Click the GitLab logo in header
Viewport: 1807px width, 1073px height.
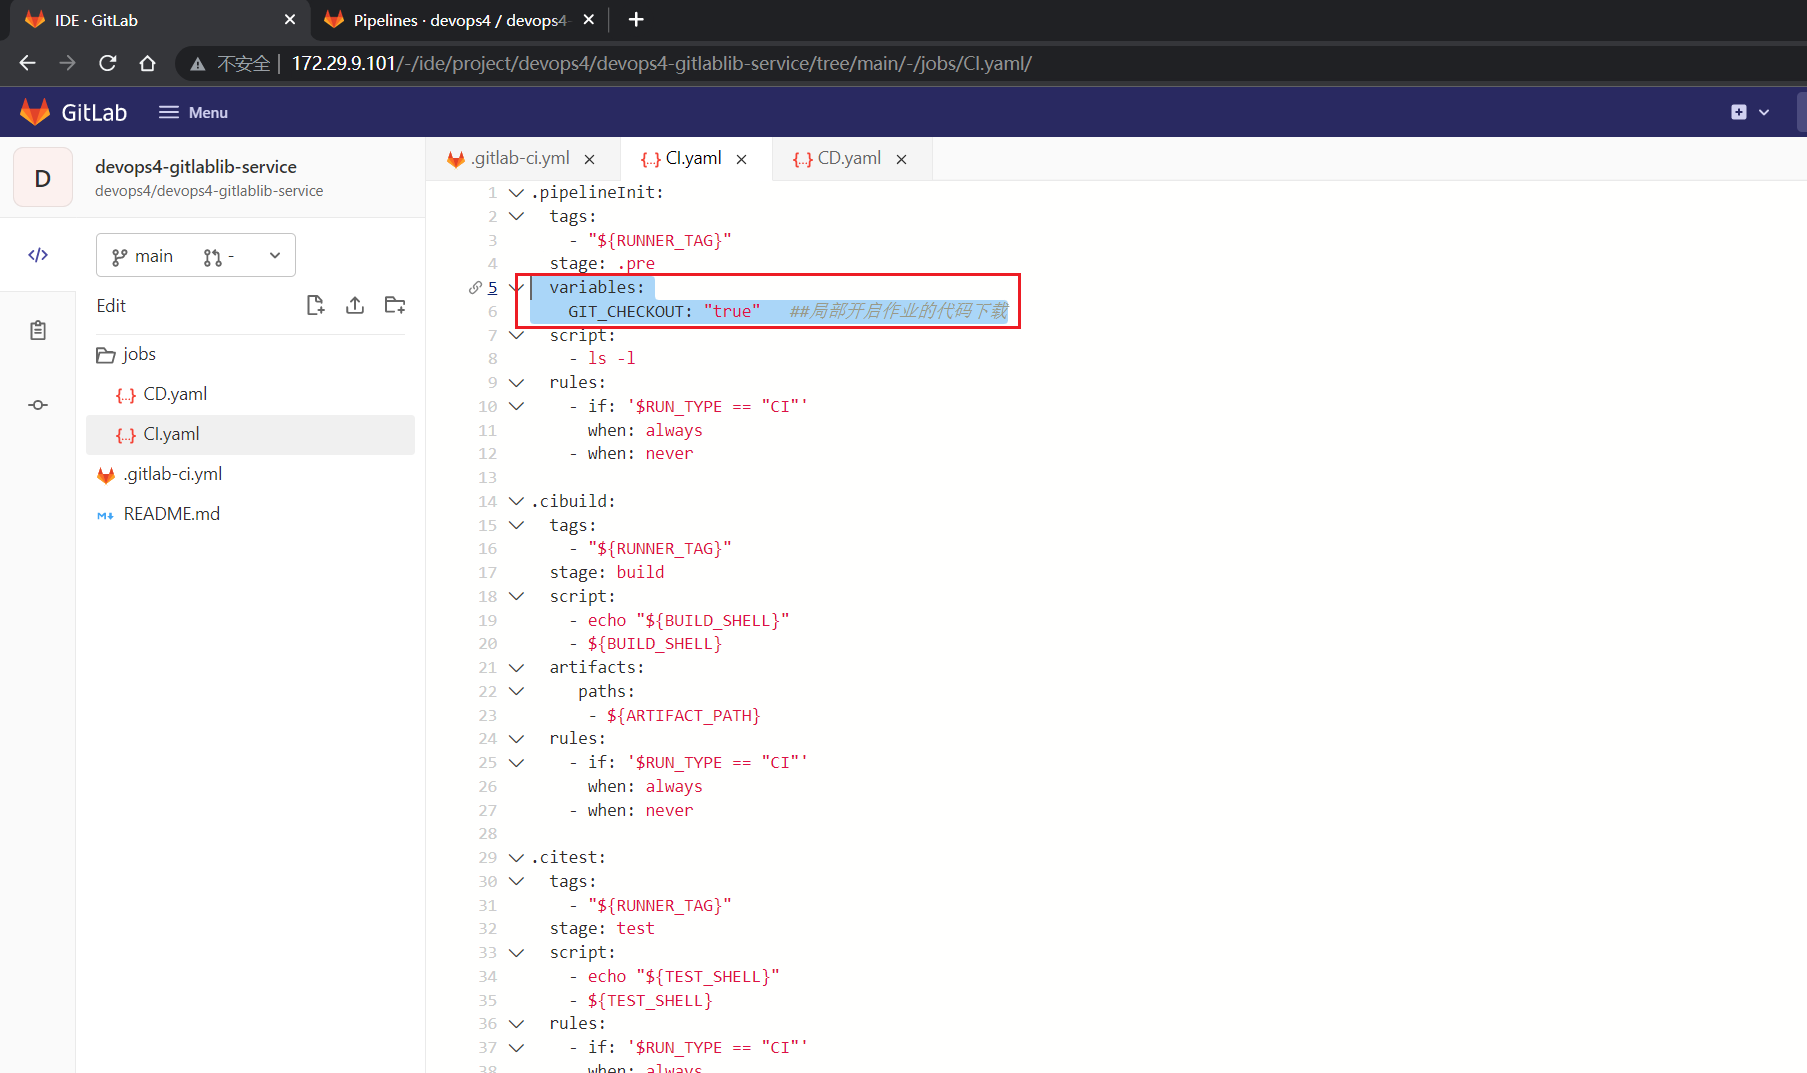pyautogui.click(x=73, y=112)
